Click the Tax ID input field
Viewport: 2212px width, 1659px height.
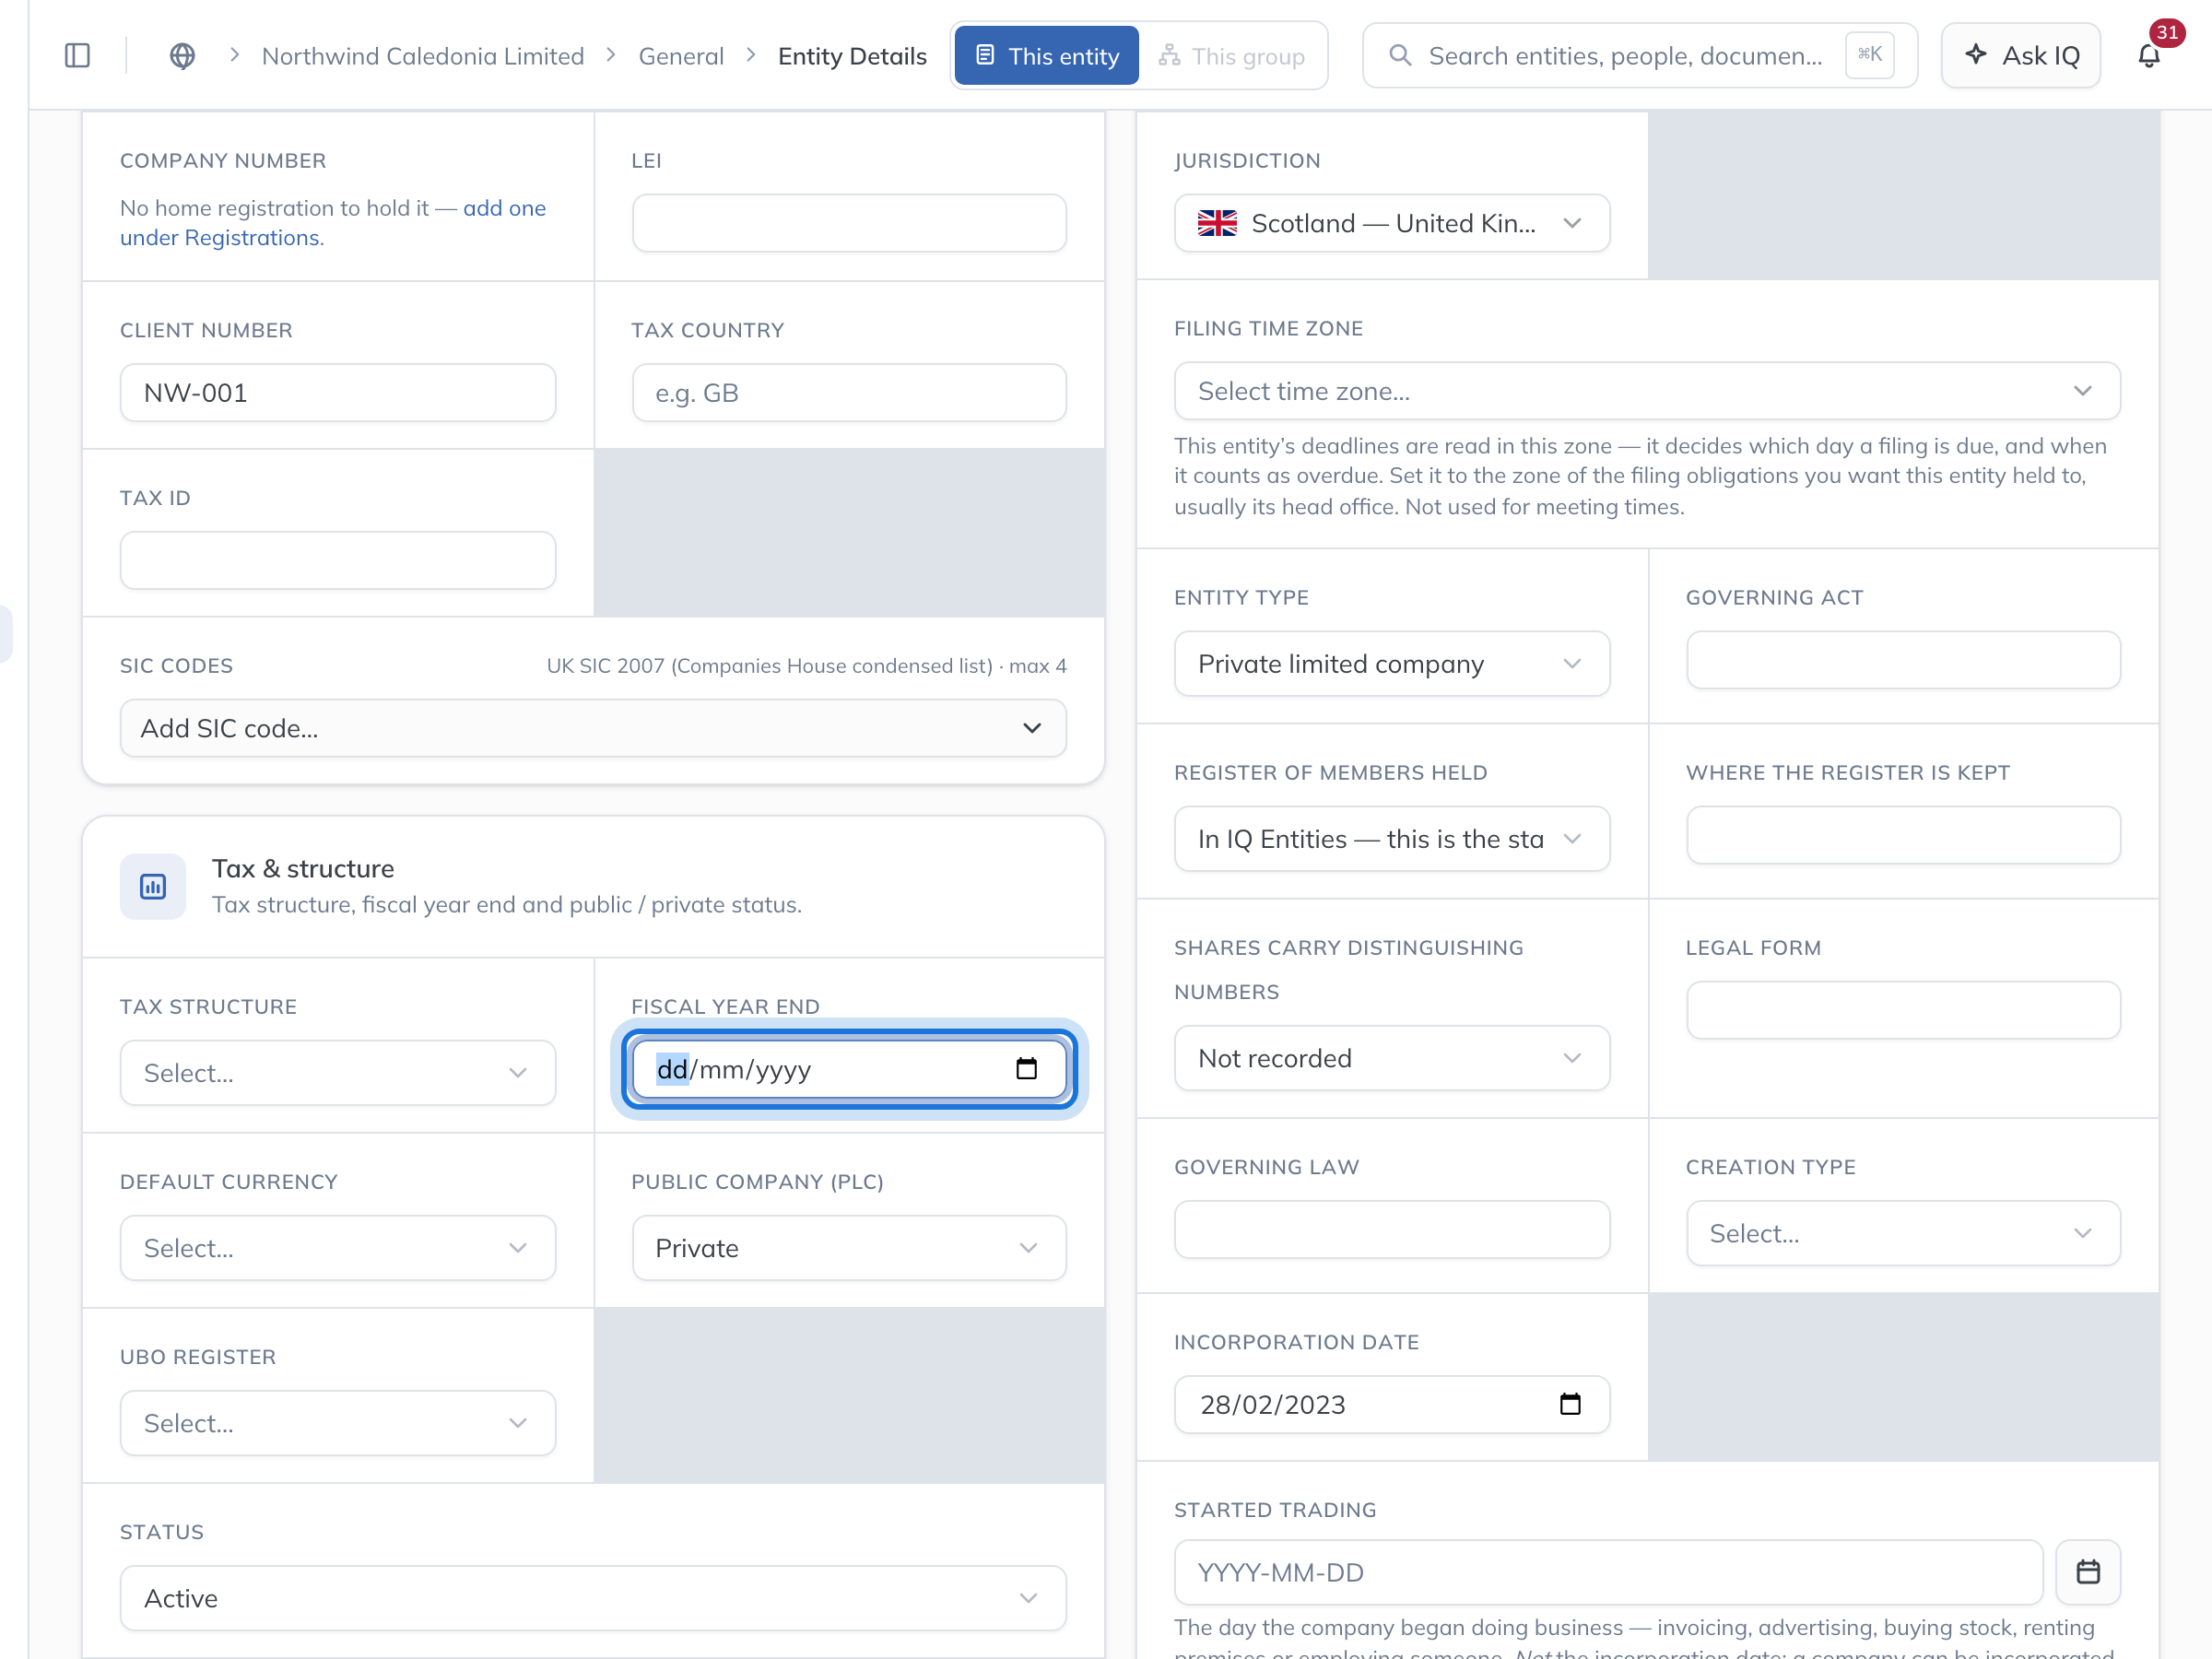point(338,560)
